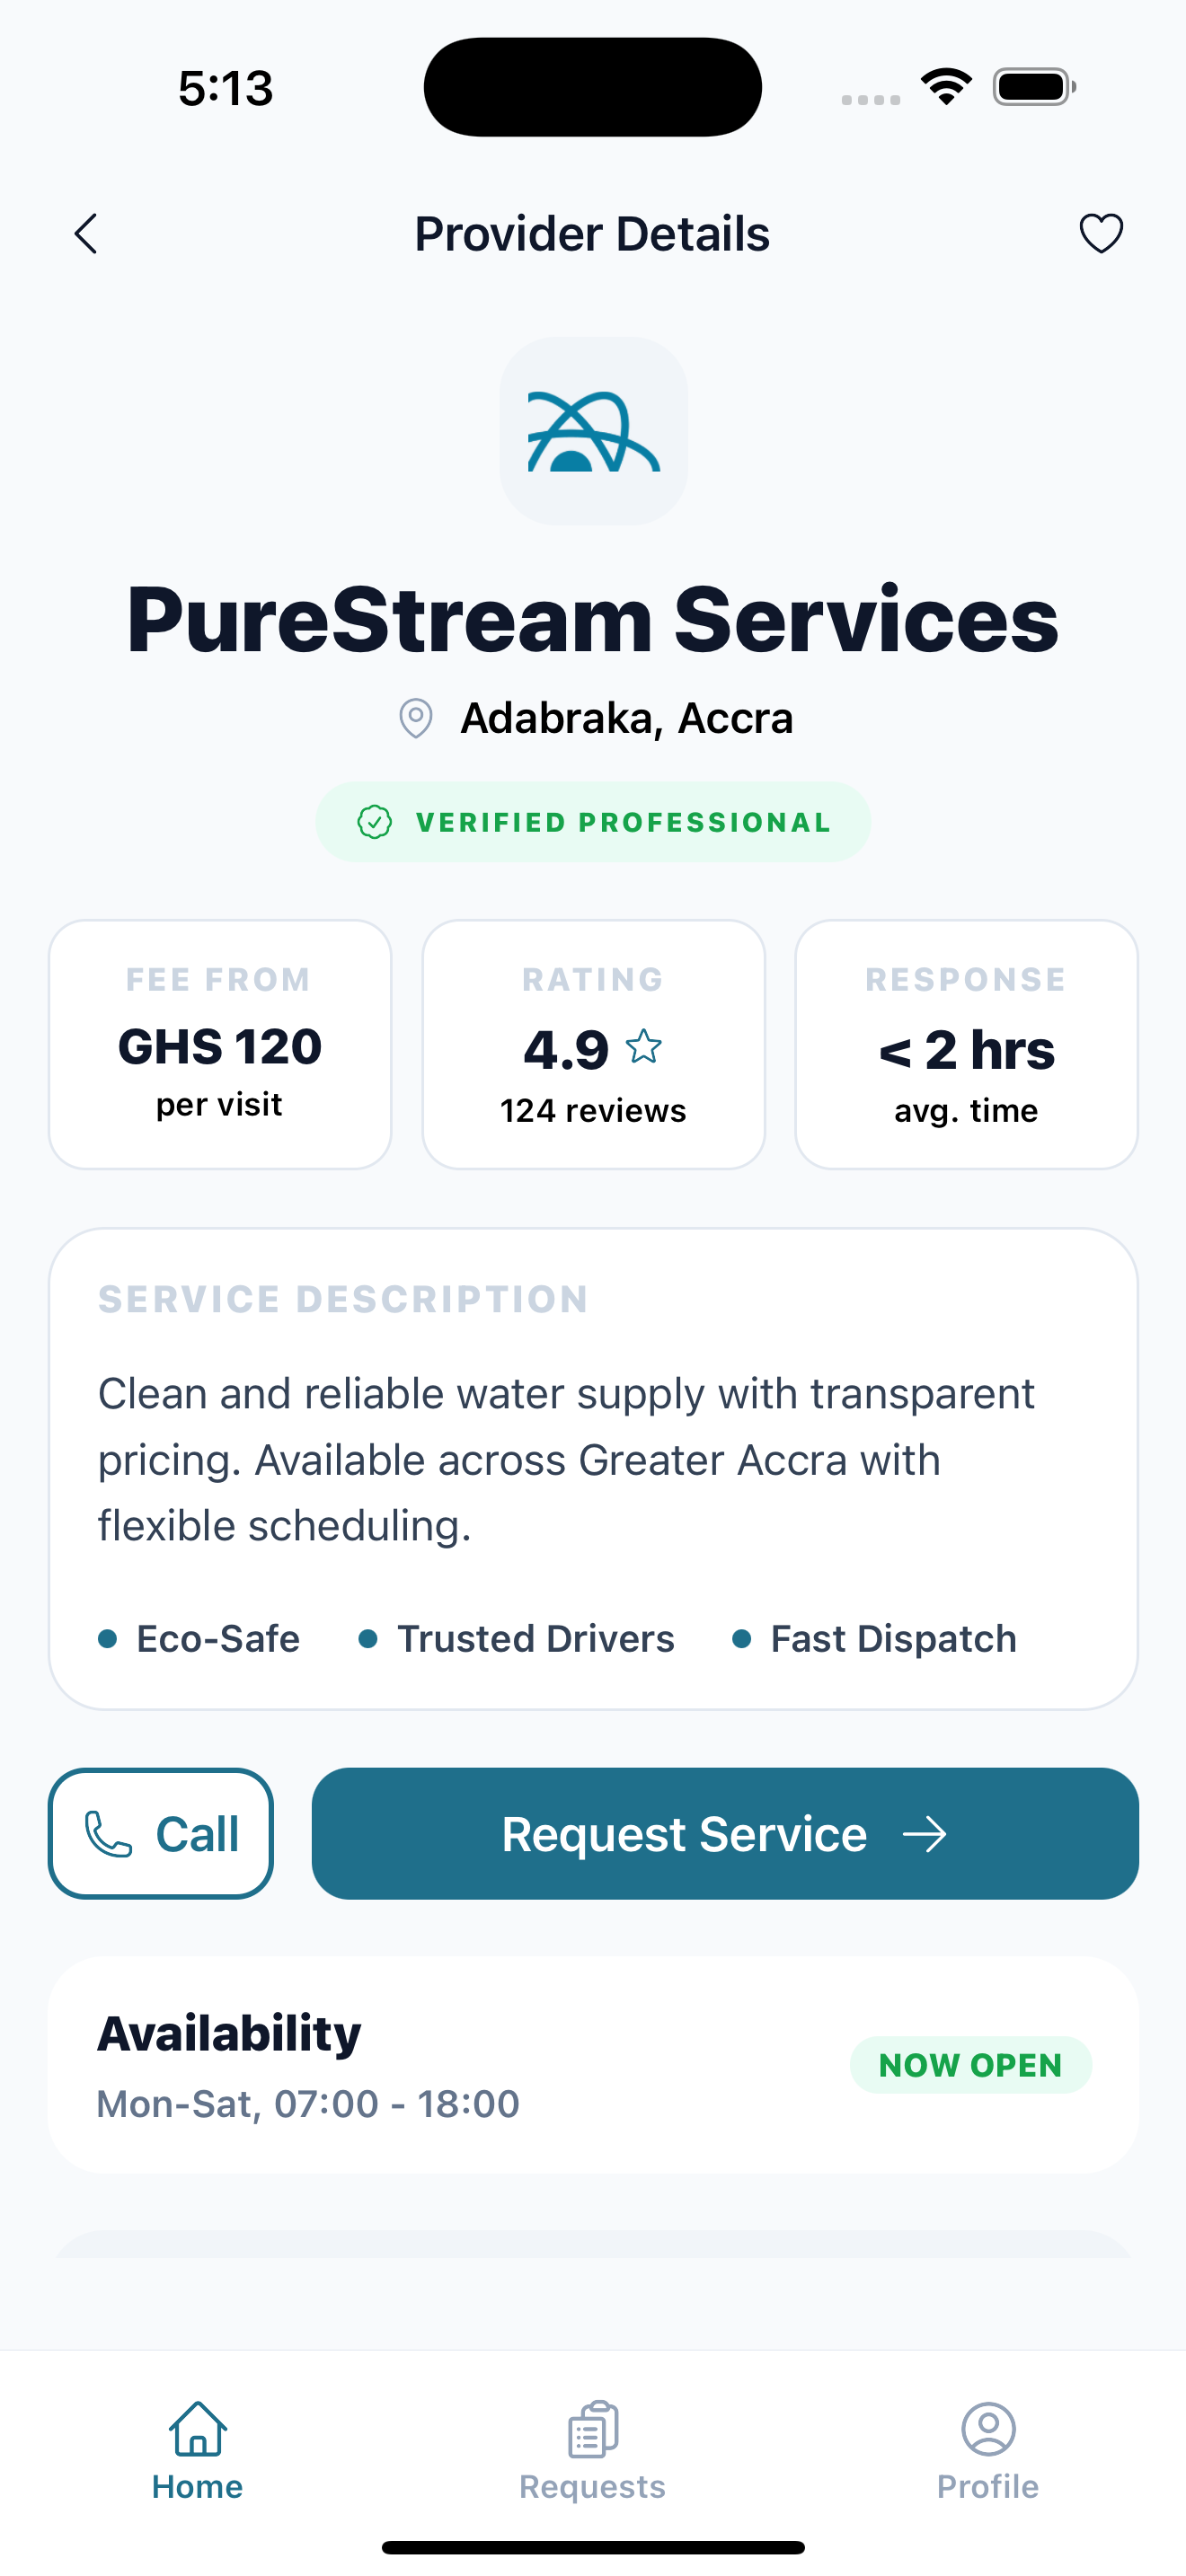Open the 124 reviews rating card
This screenshot has height=2576, width=1186.
pos(593,1044)
